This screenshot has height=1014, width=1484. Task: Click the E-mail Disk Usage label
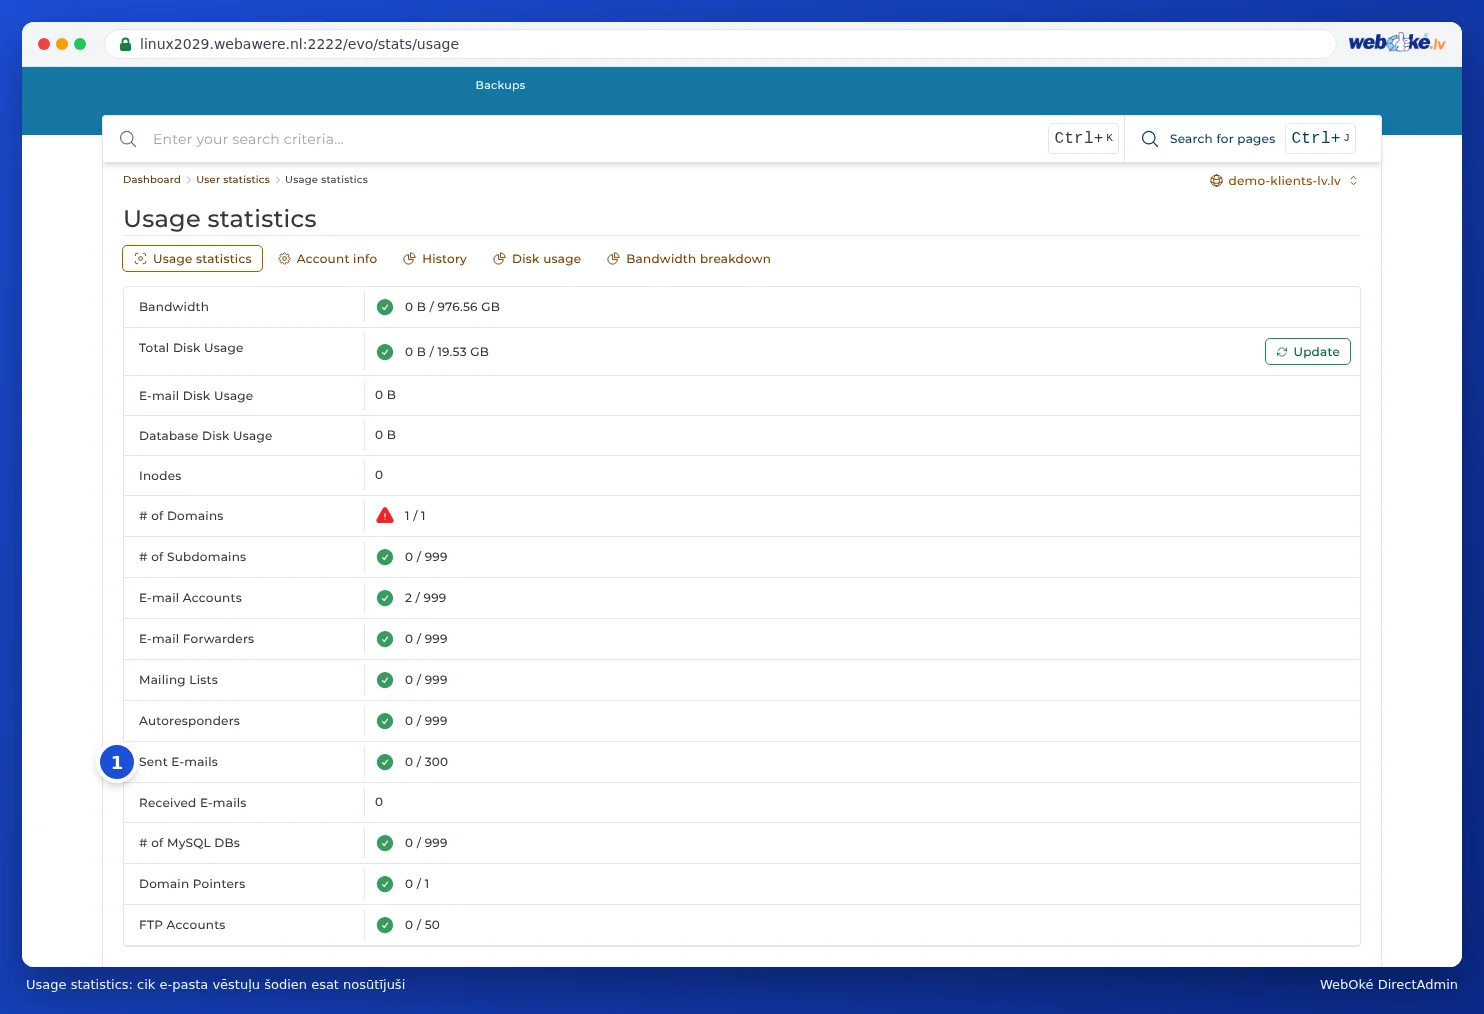(x=196, y=396)
